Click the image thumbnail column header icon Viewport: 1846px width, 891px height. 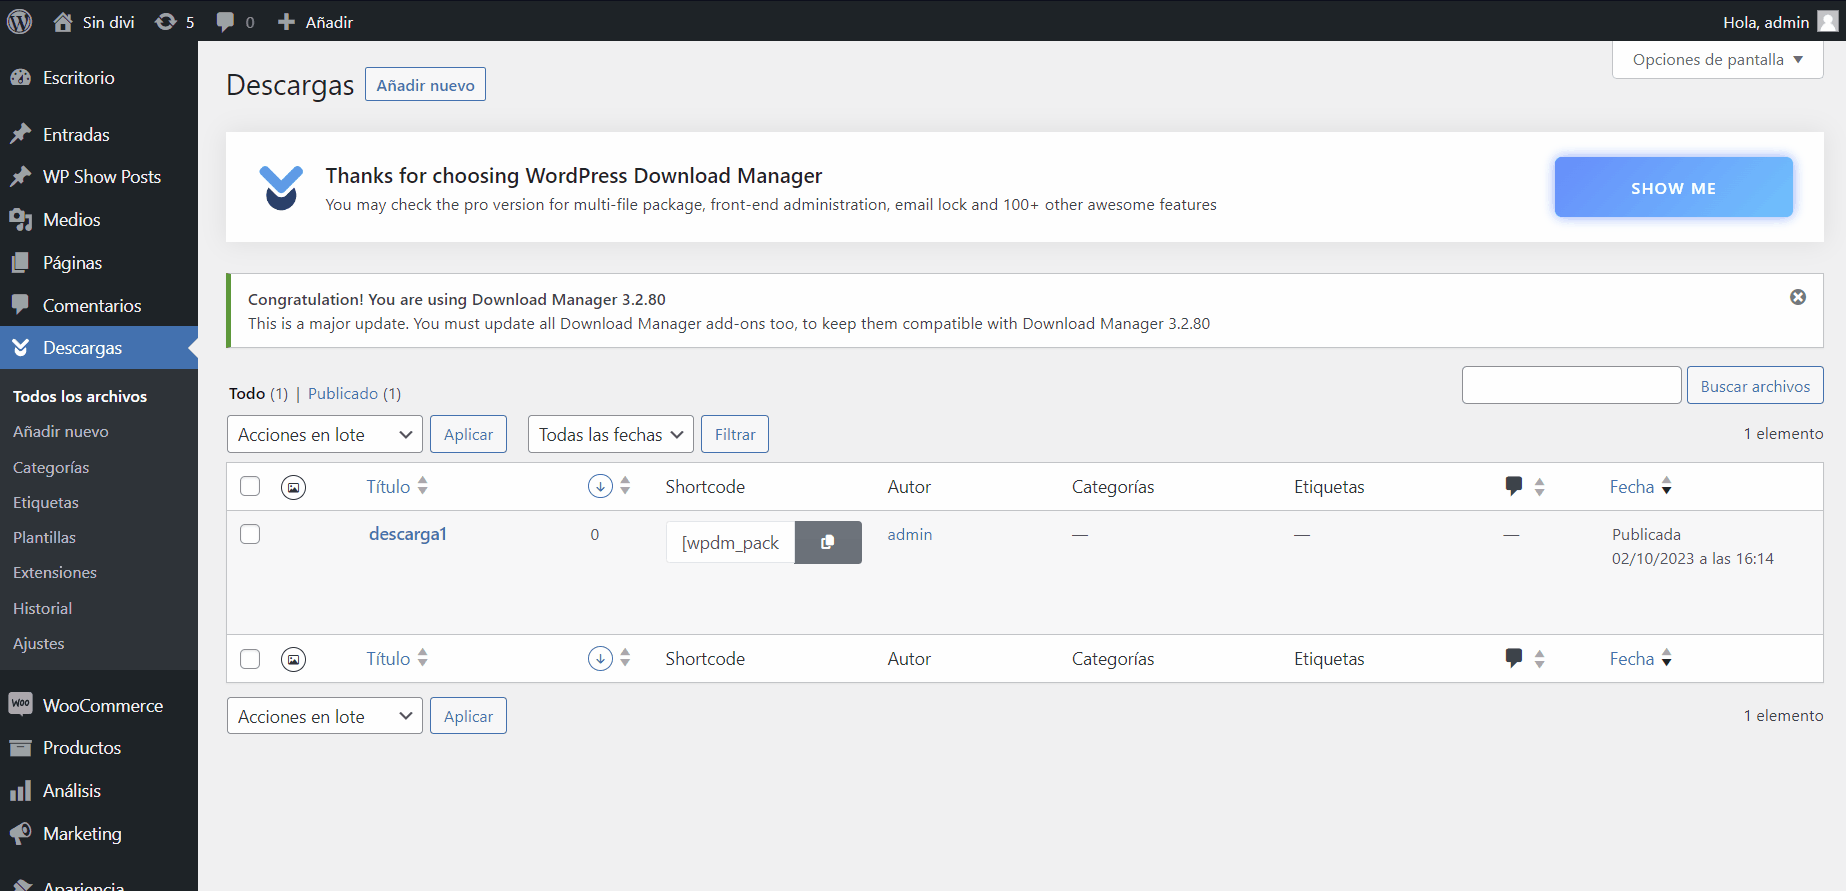[293, 487]
